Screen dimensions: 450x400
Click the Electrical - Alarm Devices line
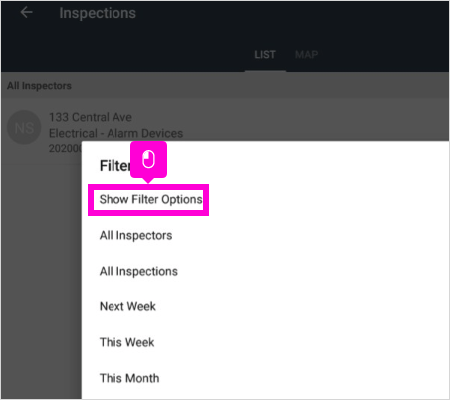pos(116,133)
